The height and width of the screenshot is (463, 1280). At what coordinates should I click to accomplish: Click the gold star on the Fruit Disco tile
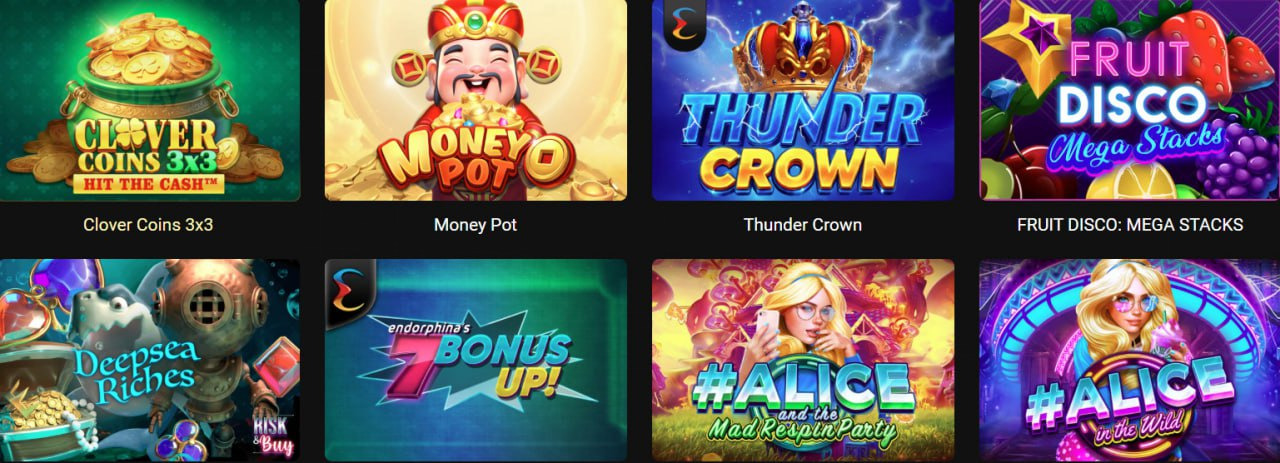[1023, 45]
